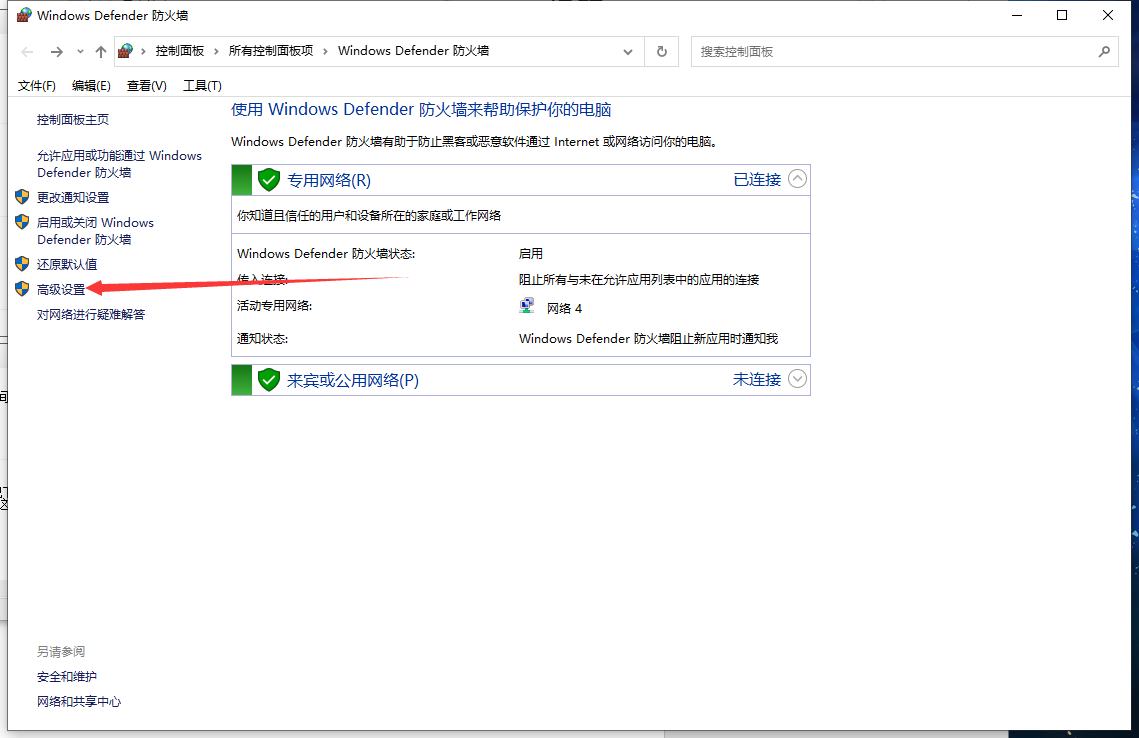Open the address bar dropdown arrow

coord(628,51)
